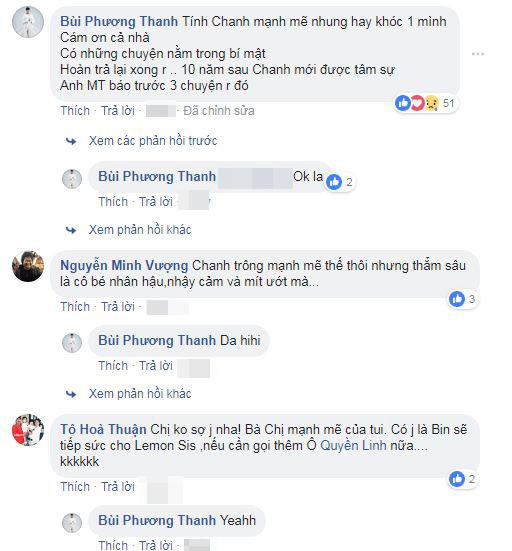The height and width of the screenshot is (551, 512).
Task: Open Nguyễn Minh Vượng's profile name link
Action: (124, 265)
